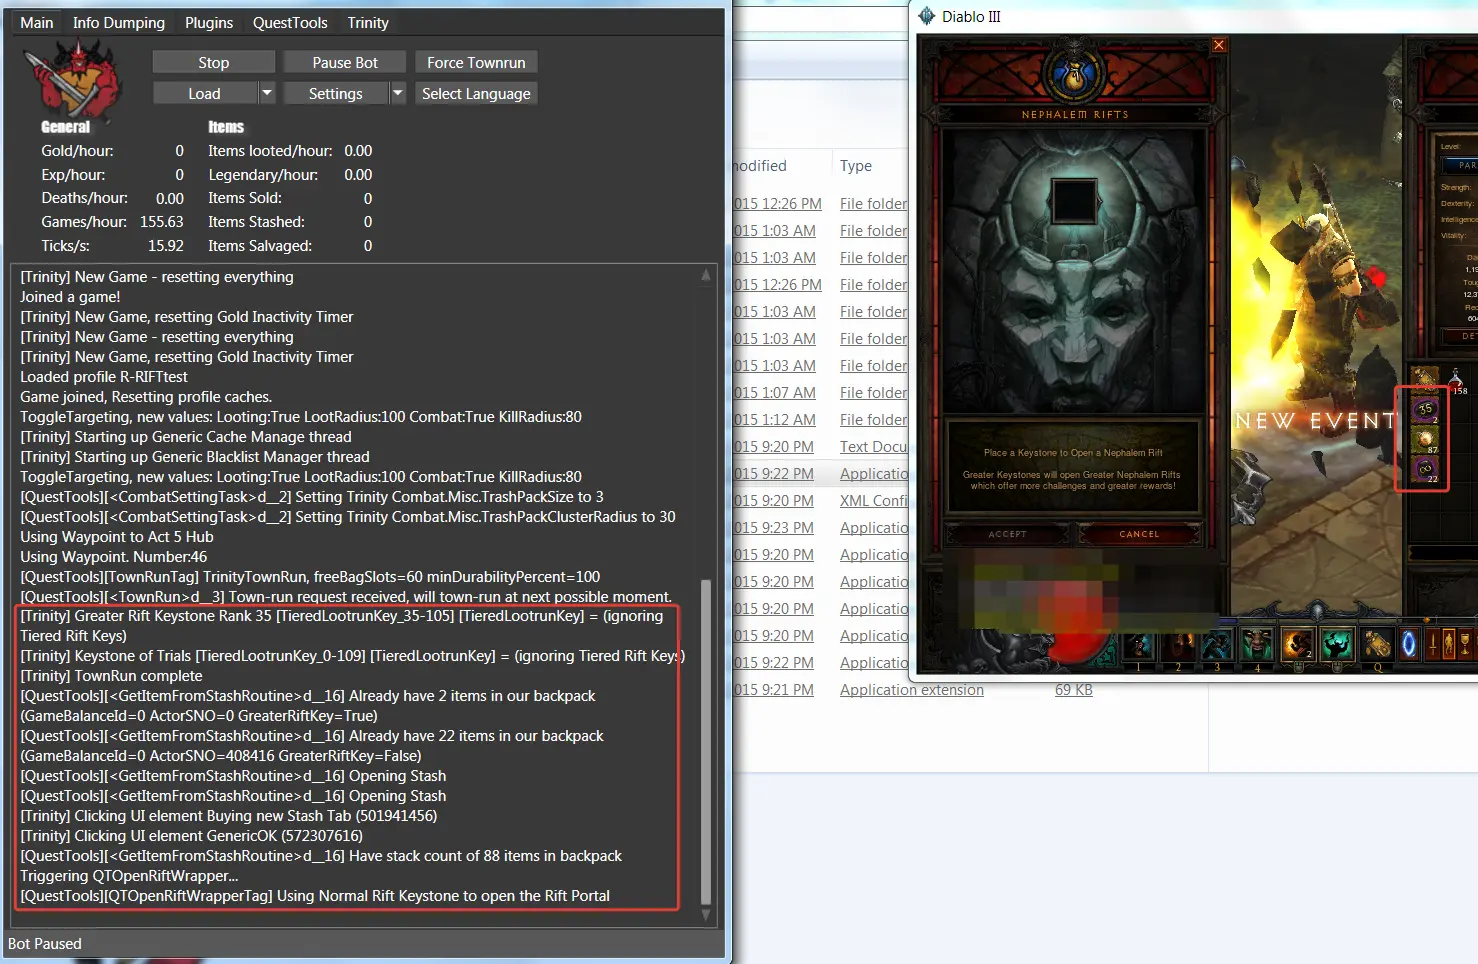This screenshot has width=1478, height=964.
Task: Click log line '[Trinity] TownRun complete'
Action: pyautogui.click(x=111, y=676)
